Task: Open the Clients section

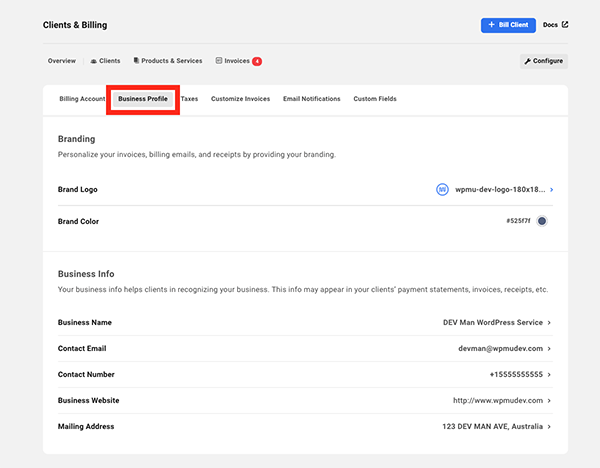Action: [x=105, y=61]
